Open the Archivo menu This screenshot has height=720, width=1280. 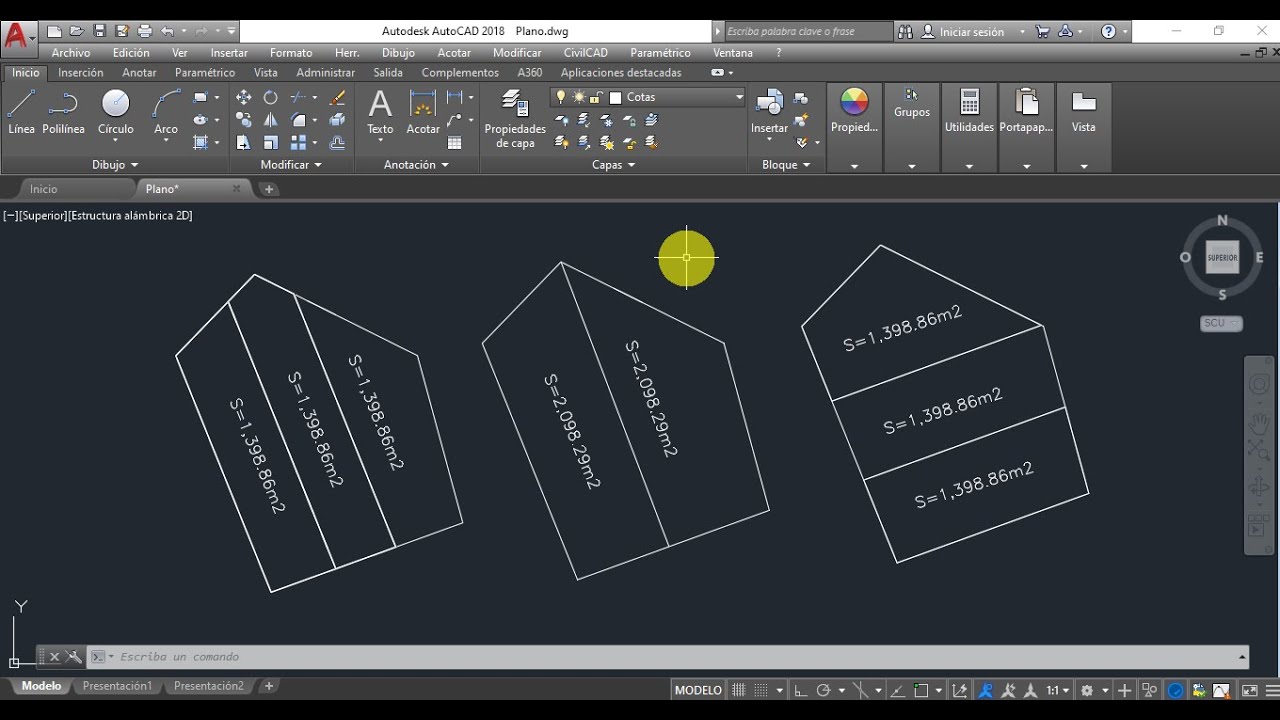click(71, 53)
